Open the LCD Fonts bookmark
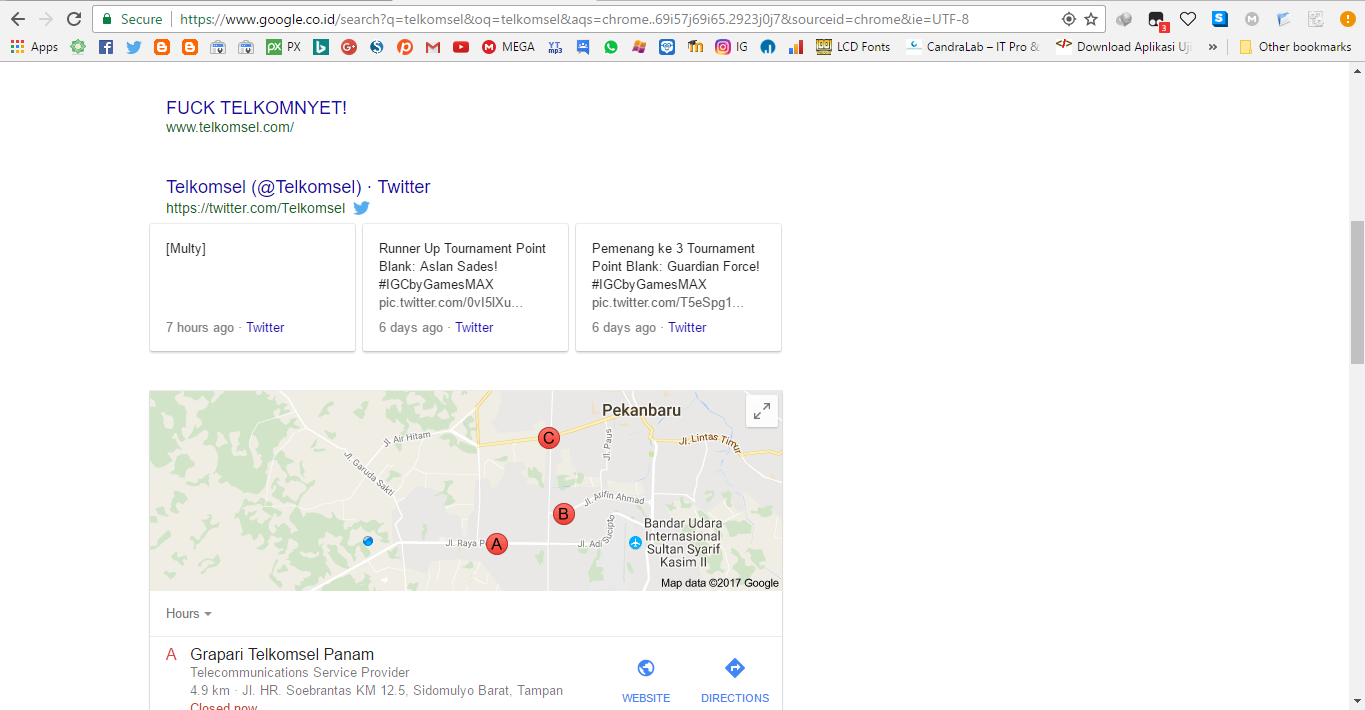 tap(853, 46)
